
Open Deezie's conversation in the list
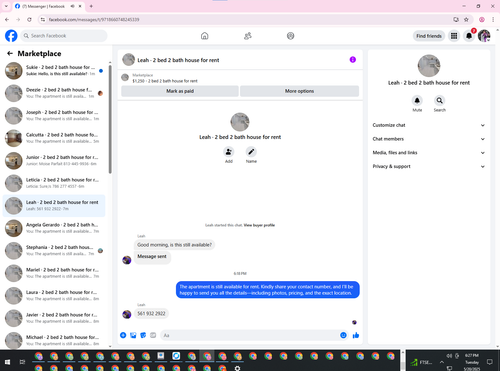(54, 93)
